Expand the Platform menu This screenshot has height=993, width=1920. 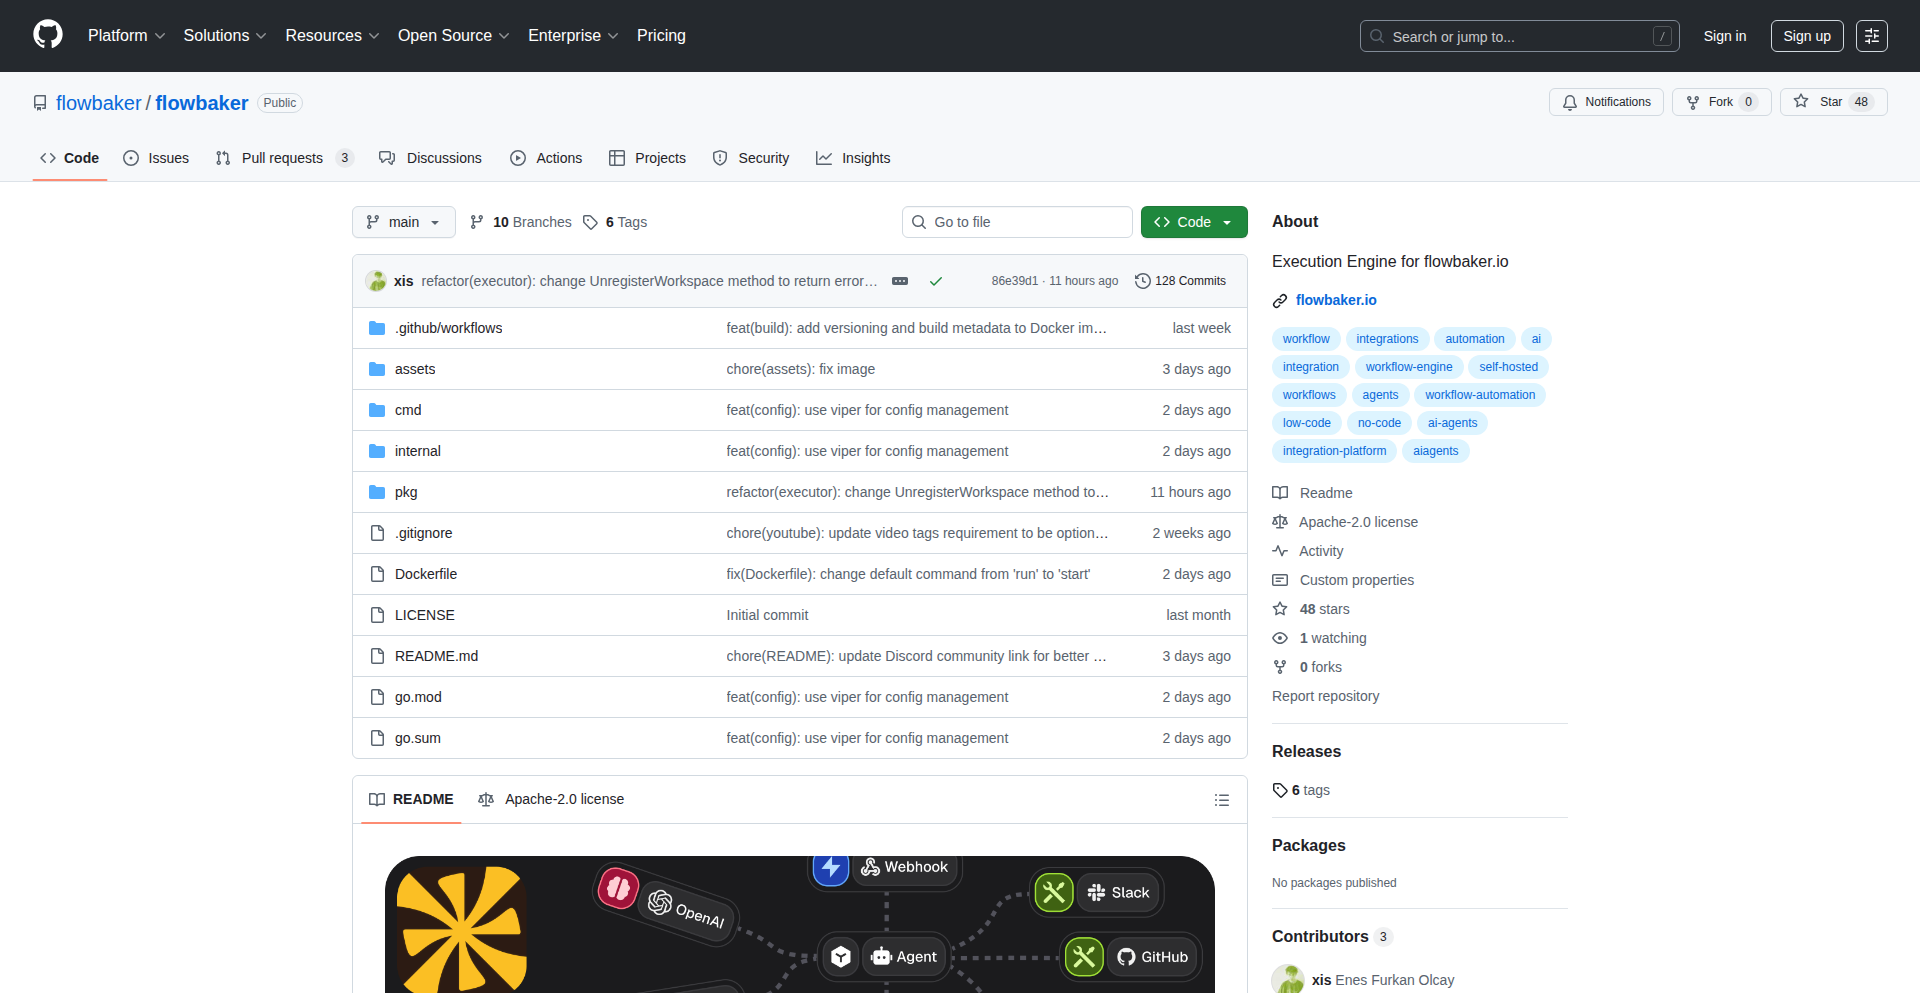127,36
